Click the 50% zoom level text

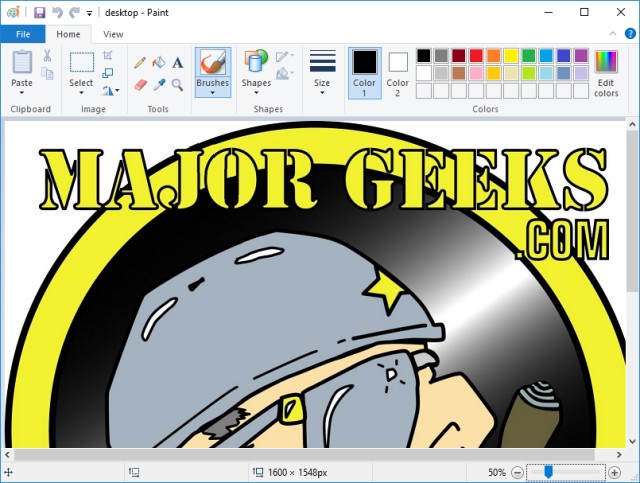(x=497, y=473)
